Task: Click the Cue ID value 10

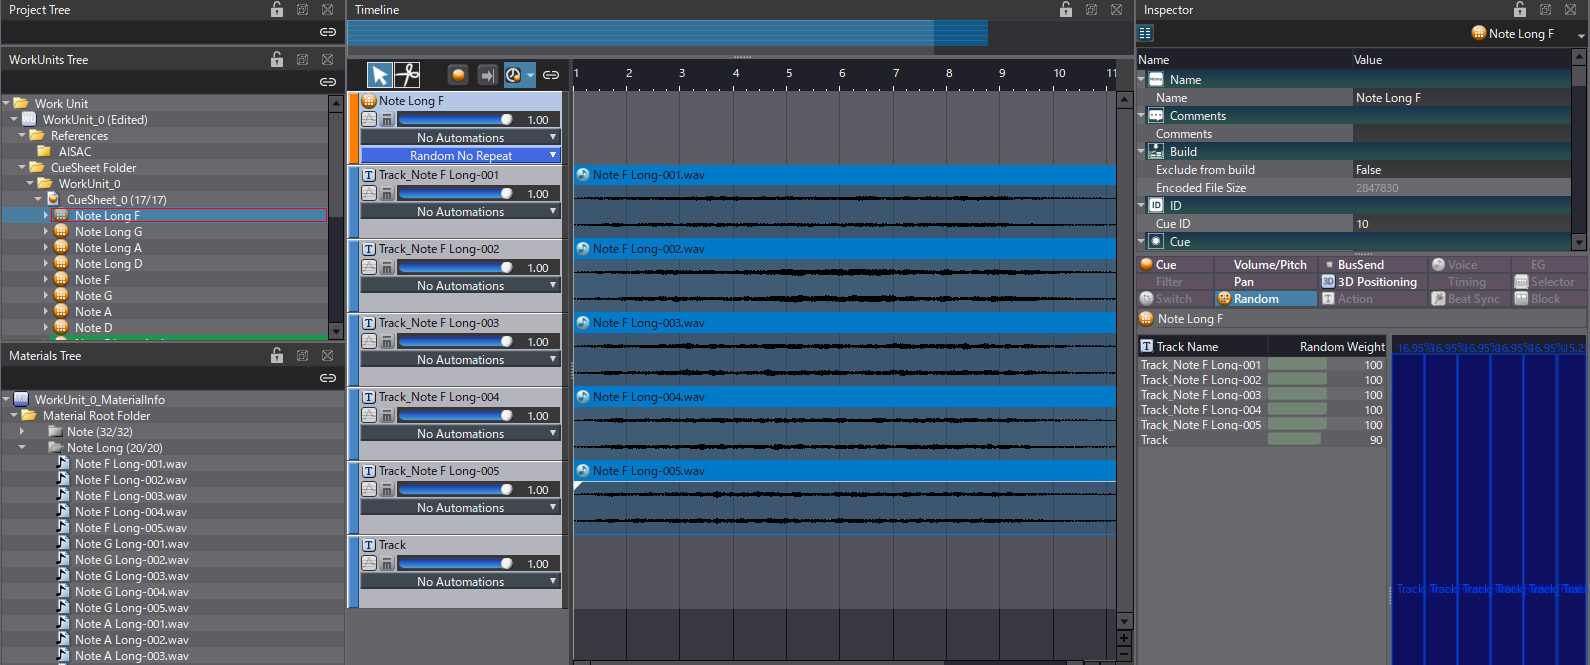Action: [x=1461, y=224]
